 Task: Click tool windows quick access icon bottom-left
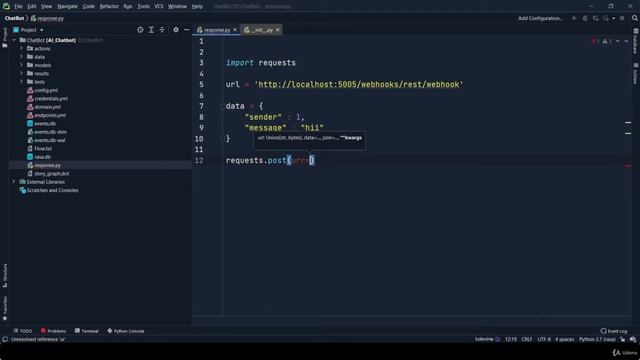point(5,339)
